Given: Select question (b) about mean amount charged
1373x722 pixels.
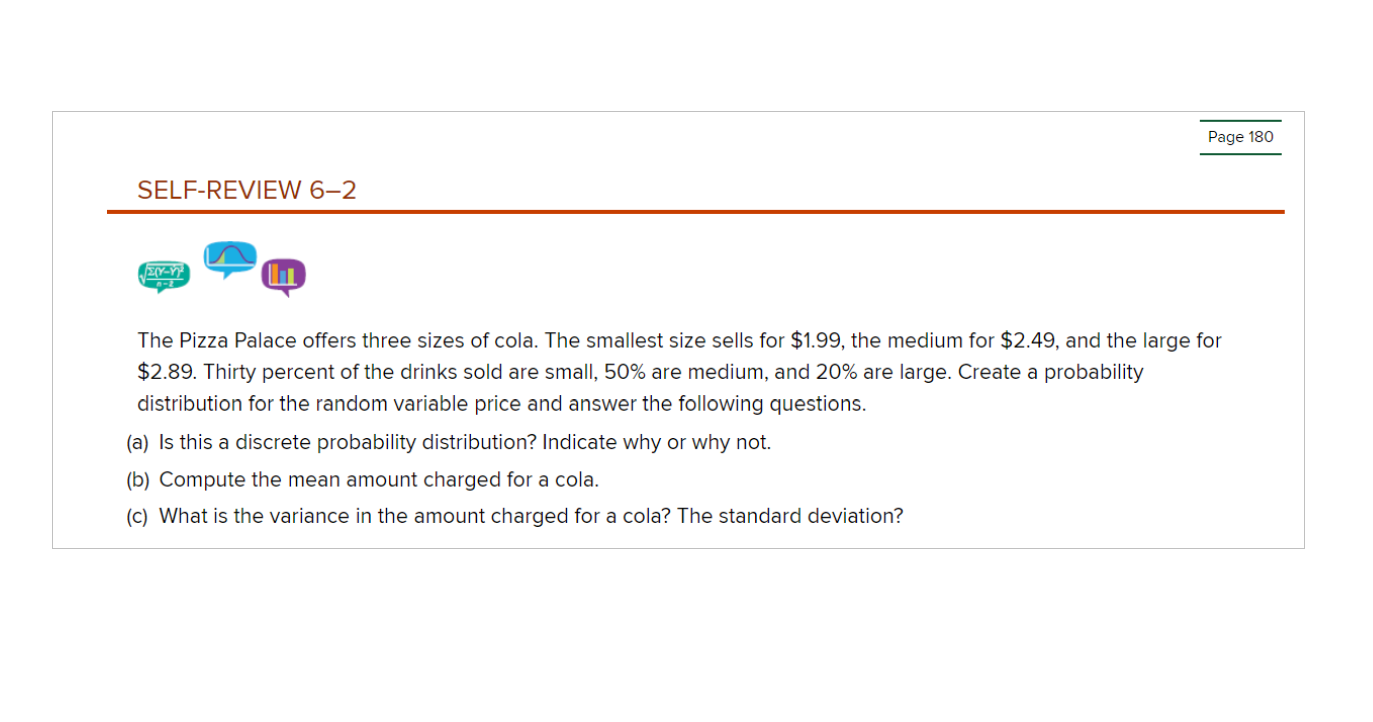Looking at the screenshot, I should pos(362,479).
